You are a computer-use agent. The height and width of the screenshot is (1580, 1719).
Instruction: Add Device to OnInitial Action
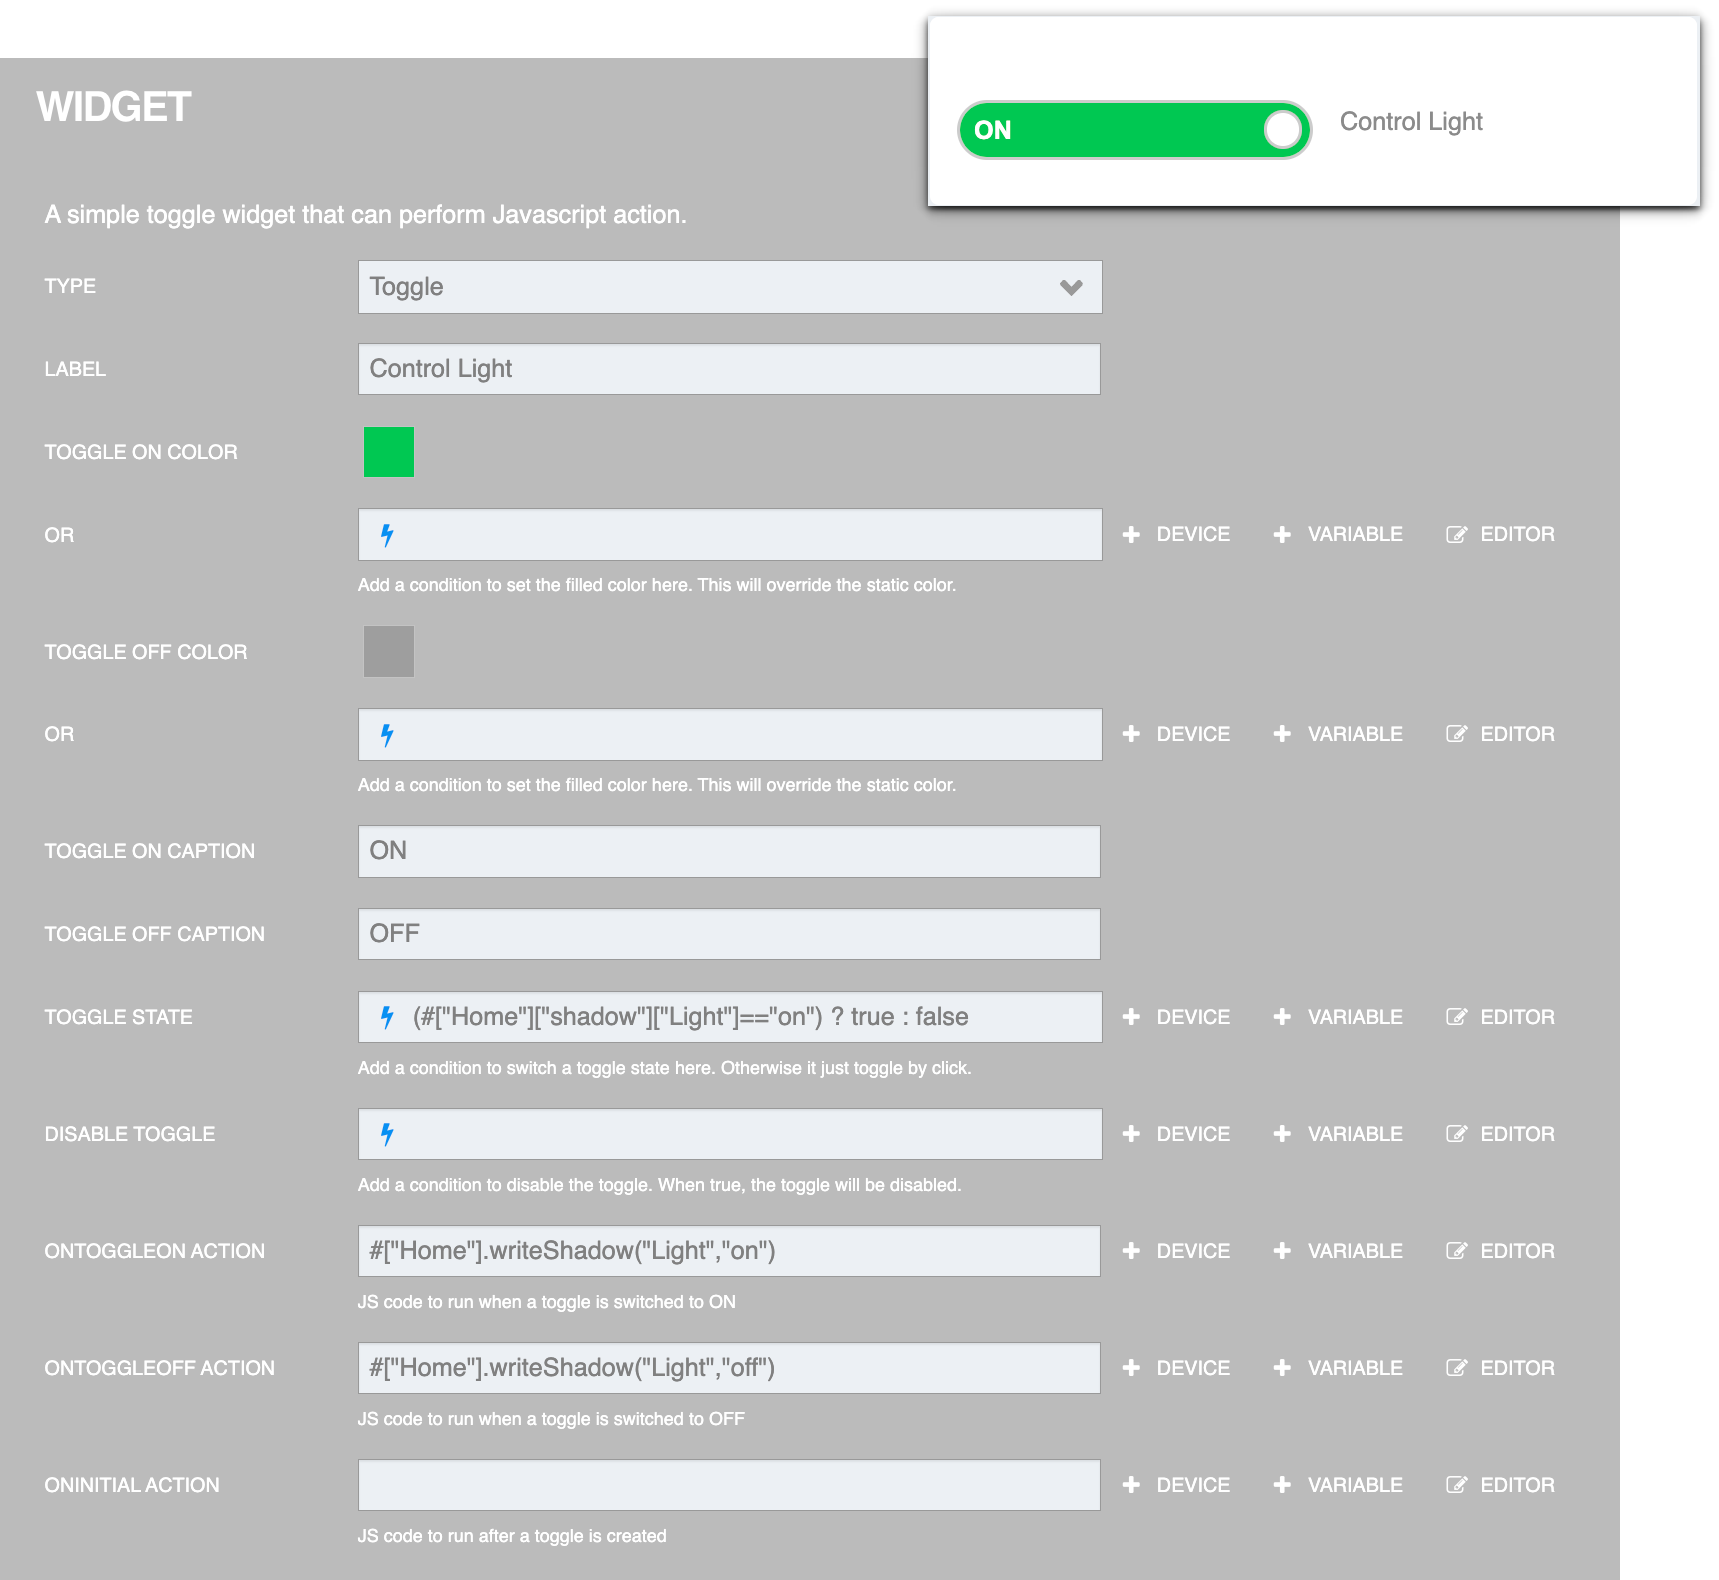click(1176, 1485)
